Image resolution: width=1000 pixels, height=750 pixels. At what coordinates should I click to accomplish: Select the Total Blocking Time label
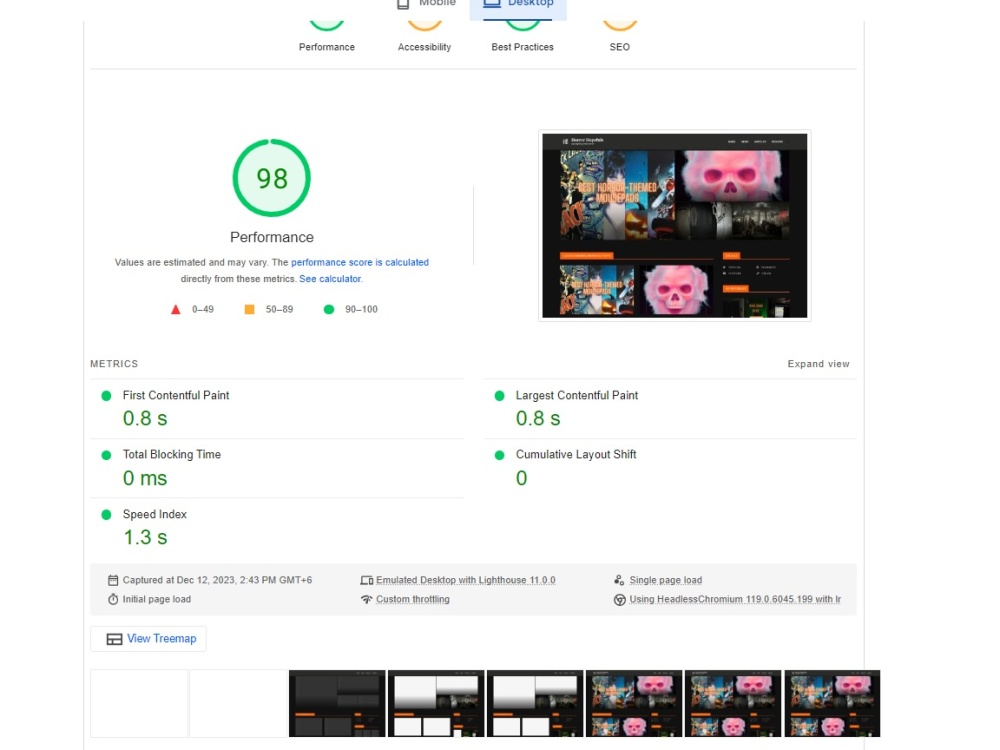click(x=172, y=454)
